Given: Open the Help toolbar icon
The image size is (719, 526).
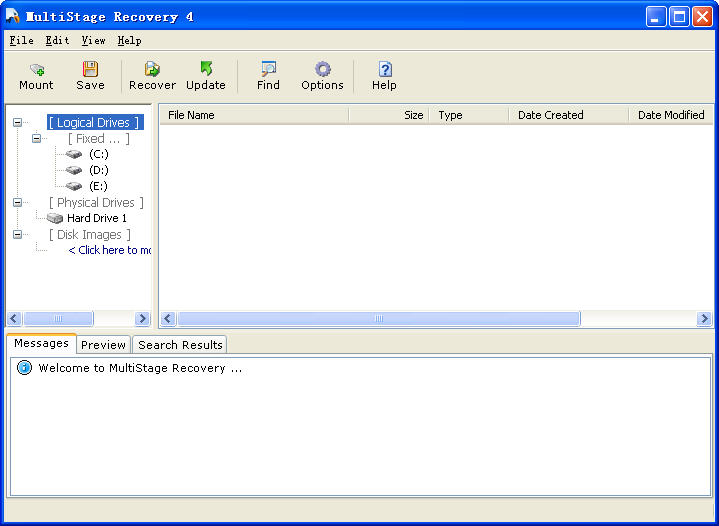Looking at the screenshot, I should coord(384,69).
